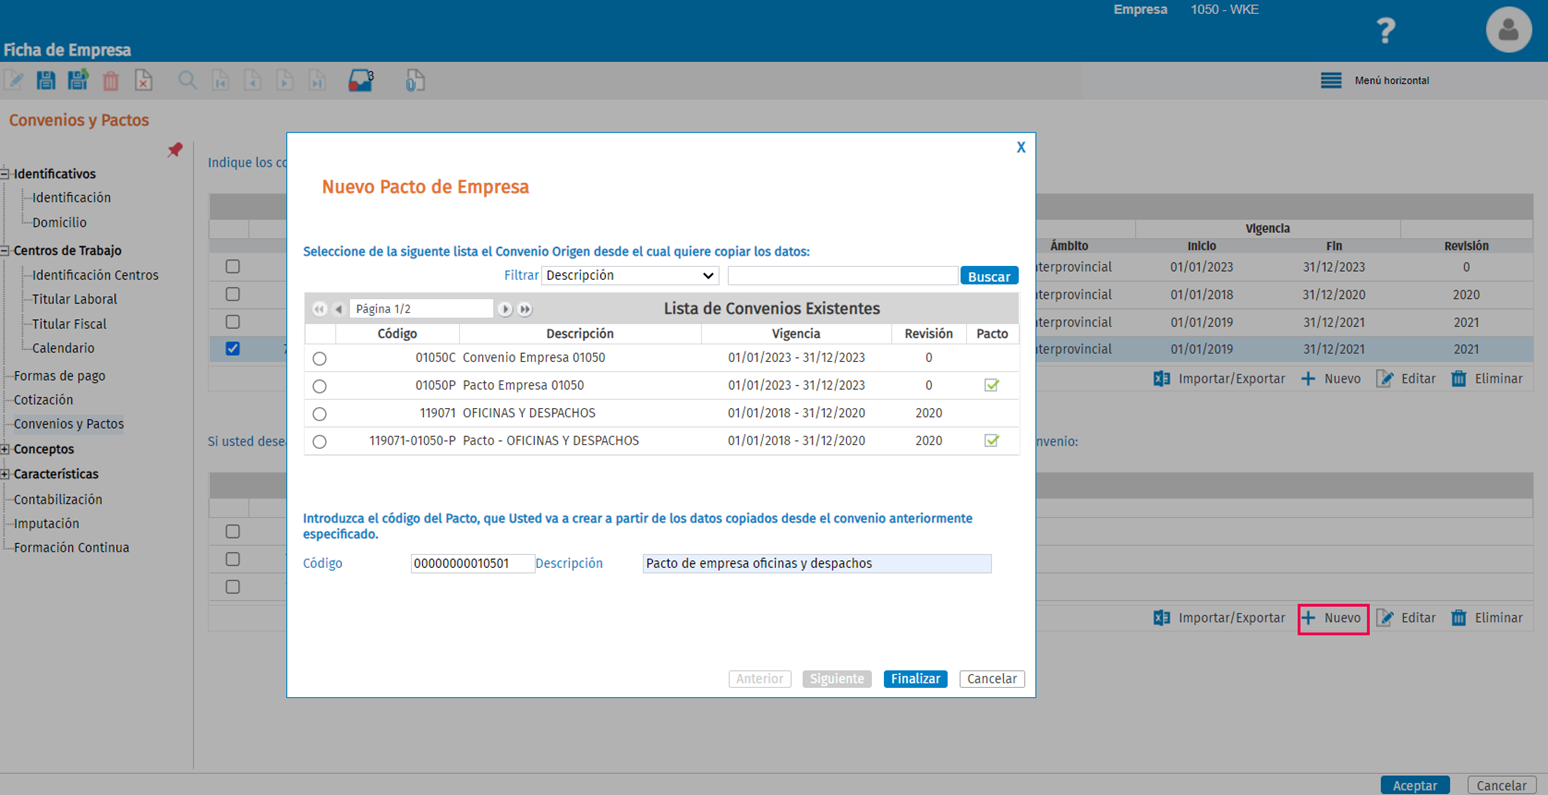Choose the 119071 OFICINAS Y DESPACHOS radio button
Screen dimensions: 1548x795
point(319,414)
